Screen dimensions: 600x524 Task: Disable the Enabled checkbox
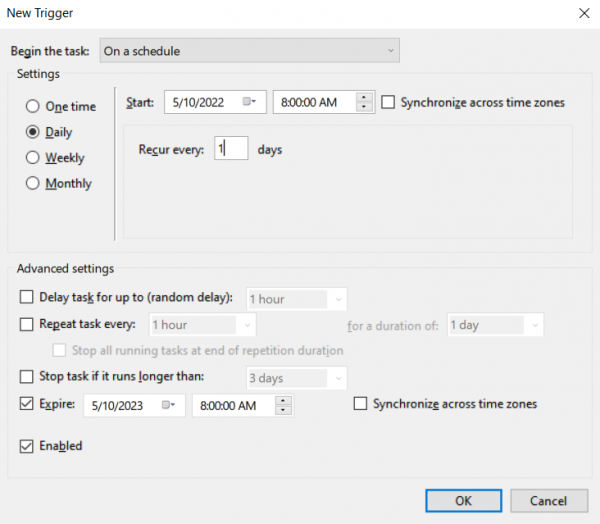tap(26, 446)
